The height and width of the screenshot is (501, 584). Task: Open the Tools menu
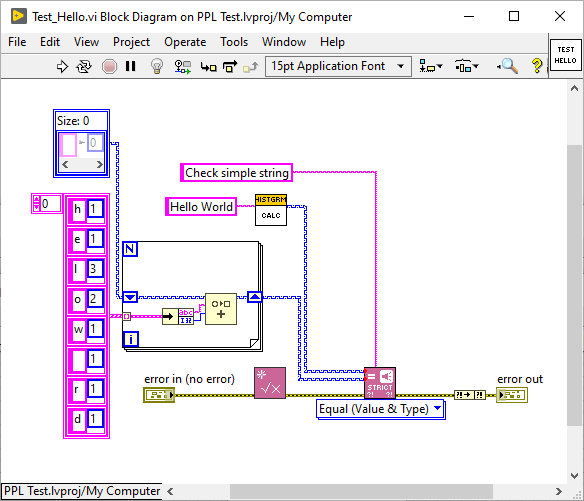click(234, 42)
